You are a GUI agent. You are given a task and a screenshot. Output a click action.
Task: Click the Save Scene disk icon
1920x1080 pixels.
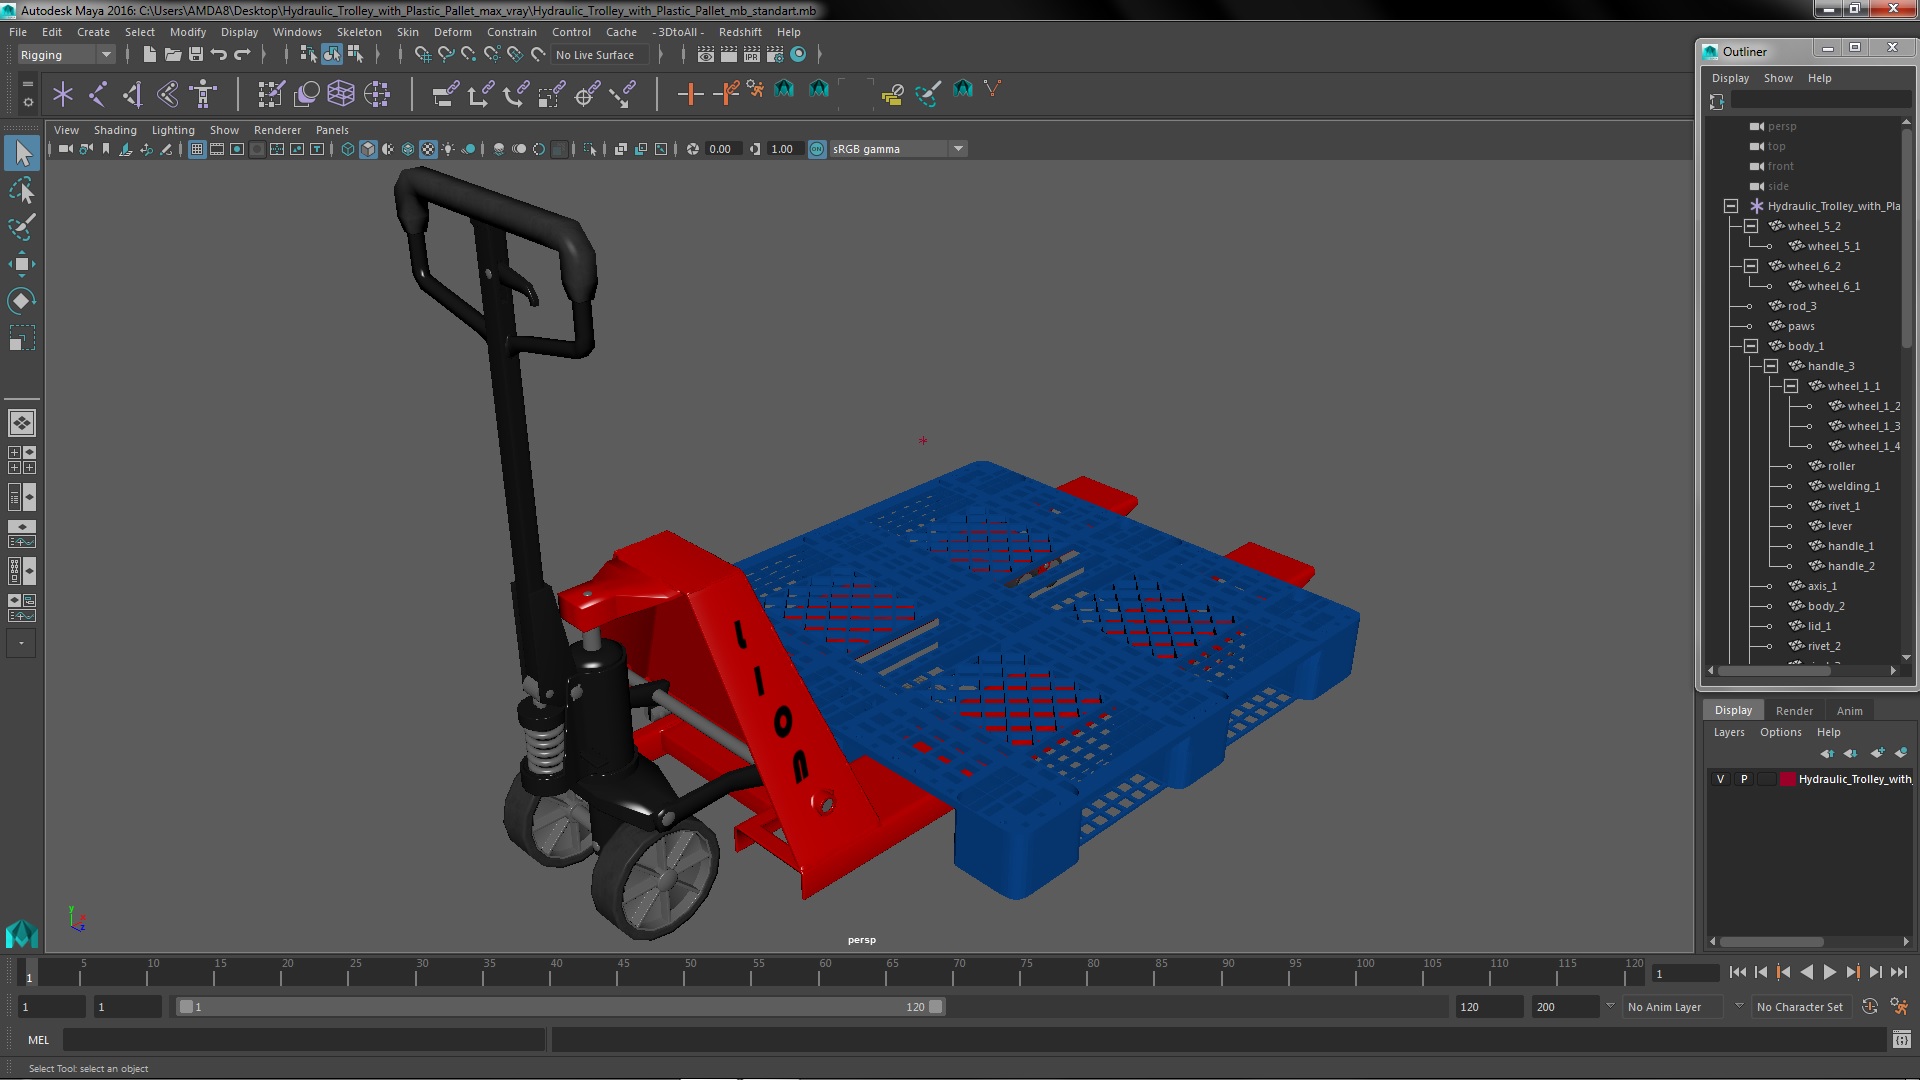coord(196,54)
